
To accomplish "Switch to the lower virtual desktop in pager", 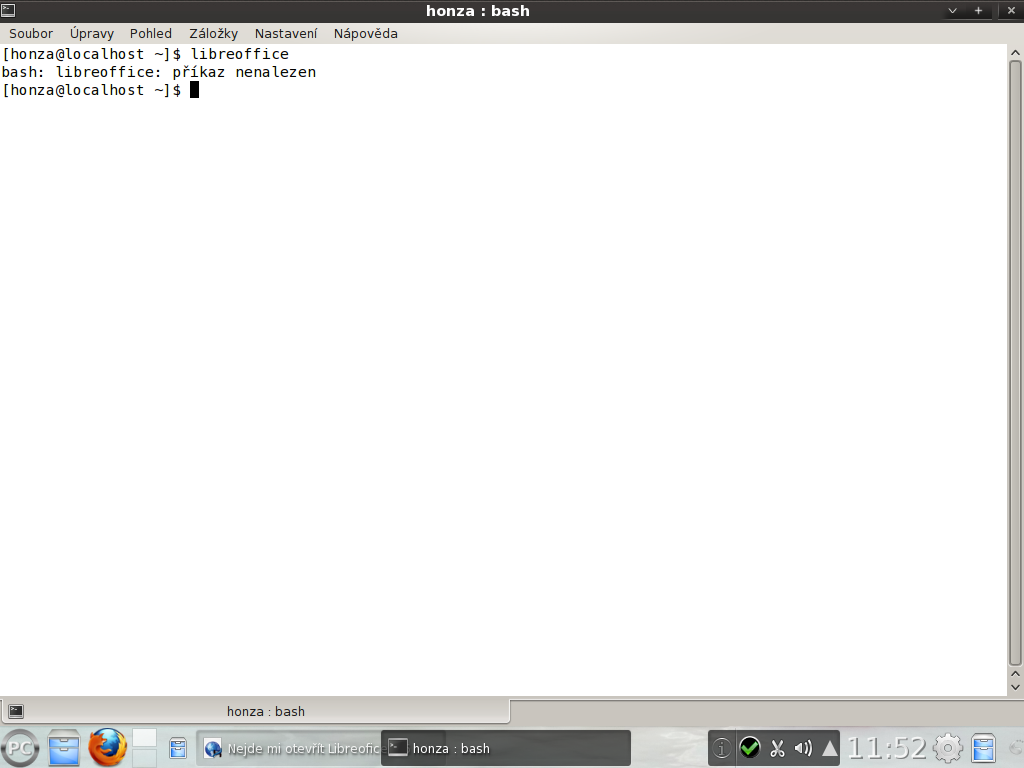I will 144,758.
